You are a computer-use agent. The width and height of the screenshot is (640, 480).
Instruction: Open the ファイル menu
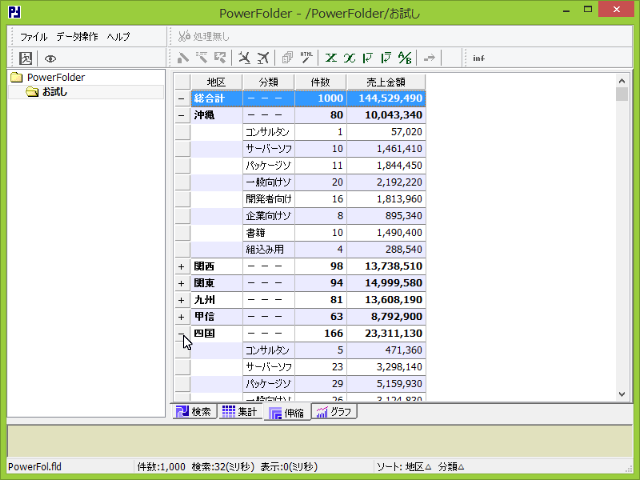(x=34, y=37)
